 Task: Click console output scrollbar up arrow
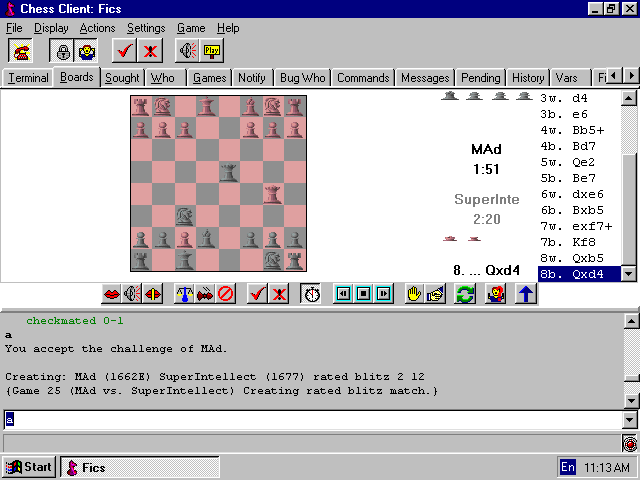click(x=631, y=322)
